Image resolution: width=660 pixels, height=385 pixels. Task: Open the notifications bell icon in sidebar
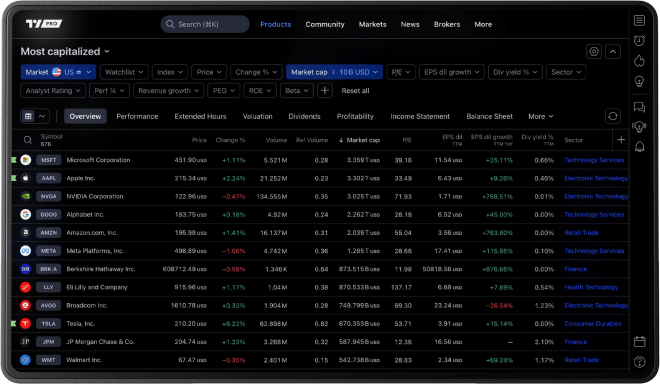point(639,146)
